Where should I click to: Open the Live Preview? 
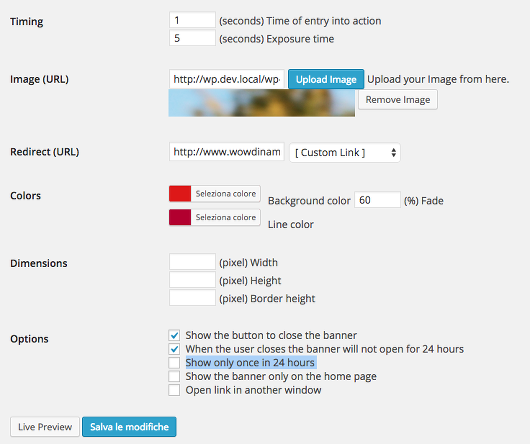tap(45, 427)
